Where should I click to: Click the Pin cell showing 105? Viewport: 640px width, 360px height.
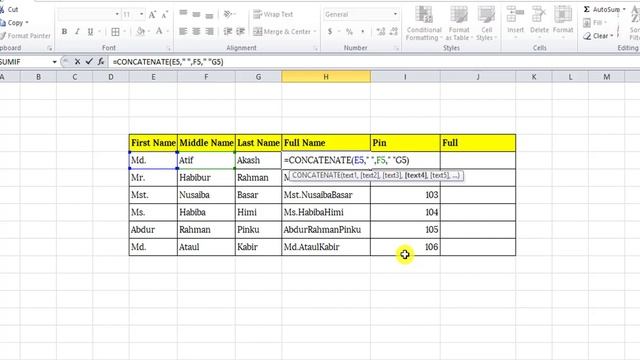click(x=405, y=229)
